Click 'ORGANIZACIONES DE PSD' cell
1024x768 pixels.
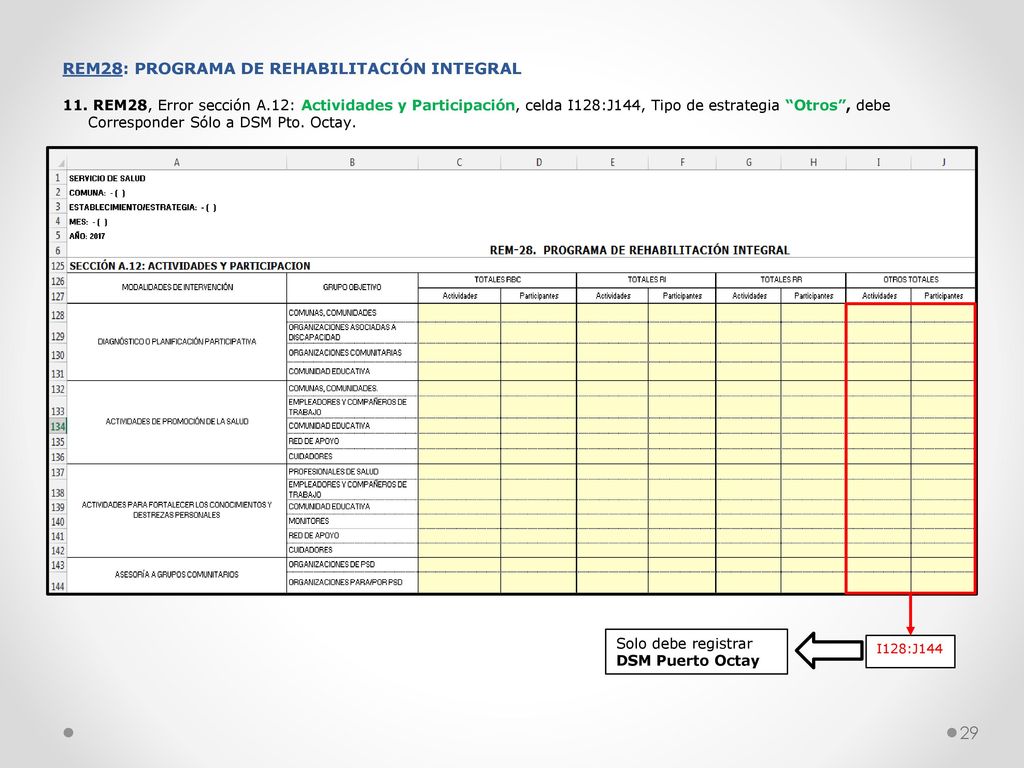click(352, 564)
